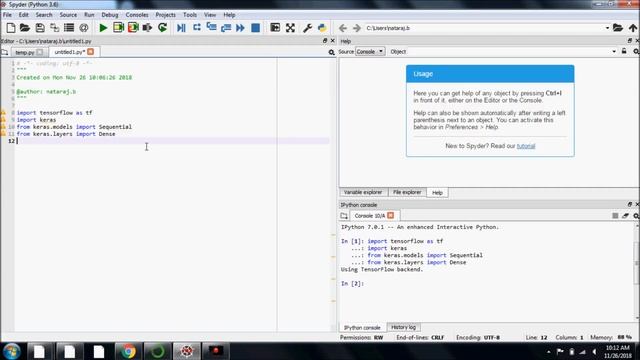
Task: Open editor find search icon
Action: 331,52
